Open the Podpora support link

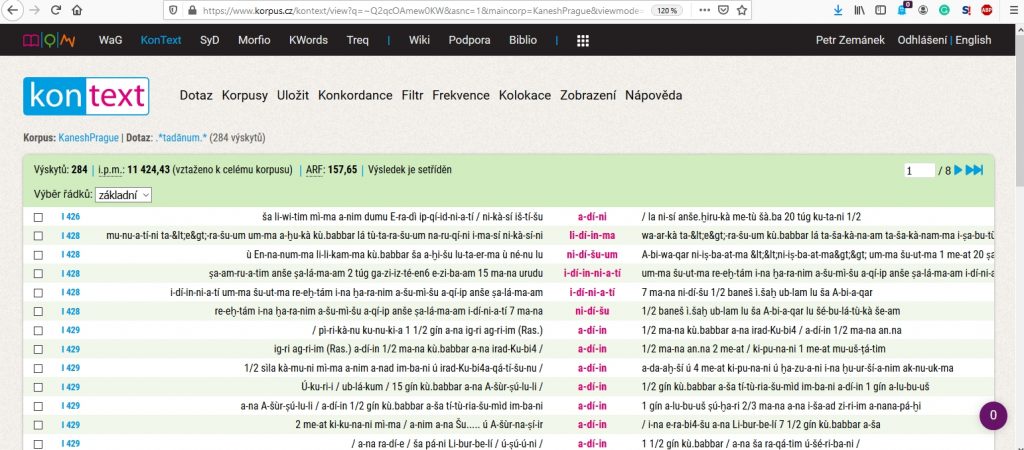click(x=470, y=40)
